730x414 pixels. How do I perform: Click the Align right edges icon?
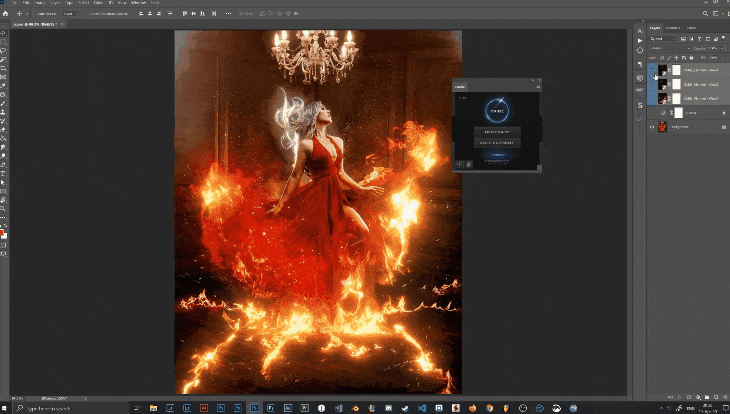159,14
